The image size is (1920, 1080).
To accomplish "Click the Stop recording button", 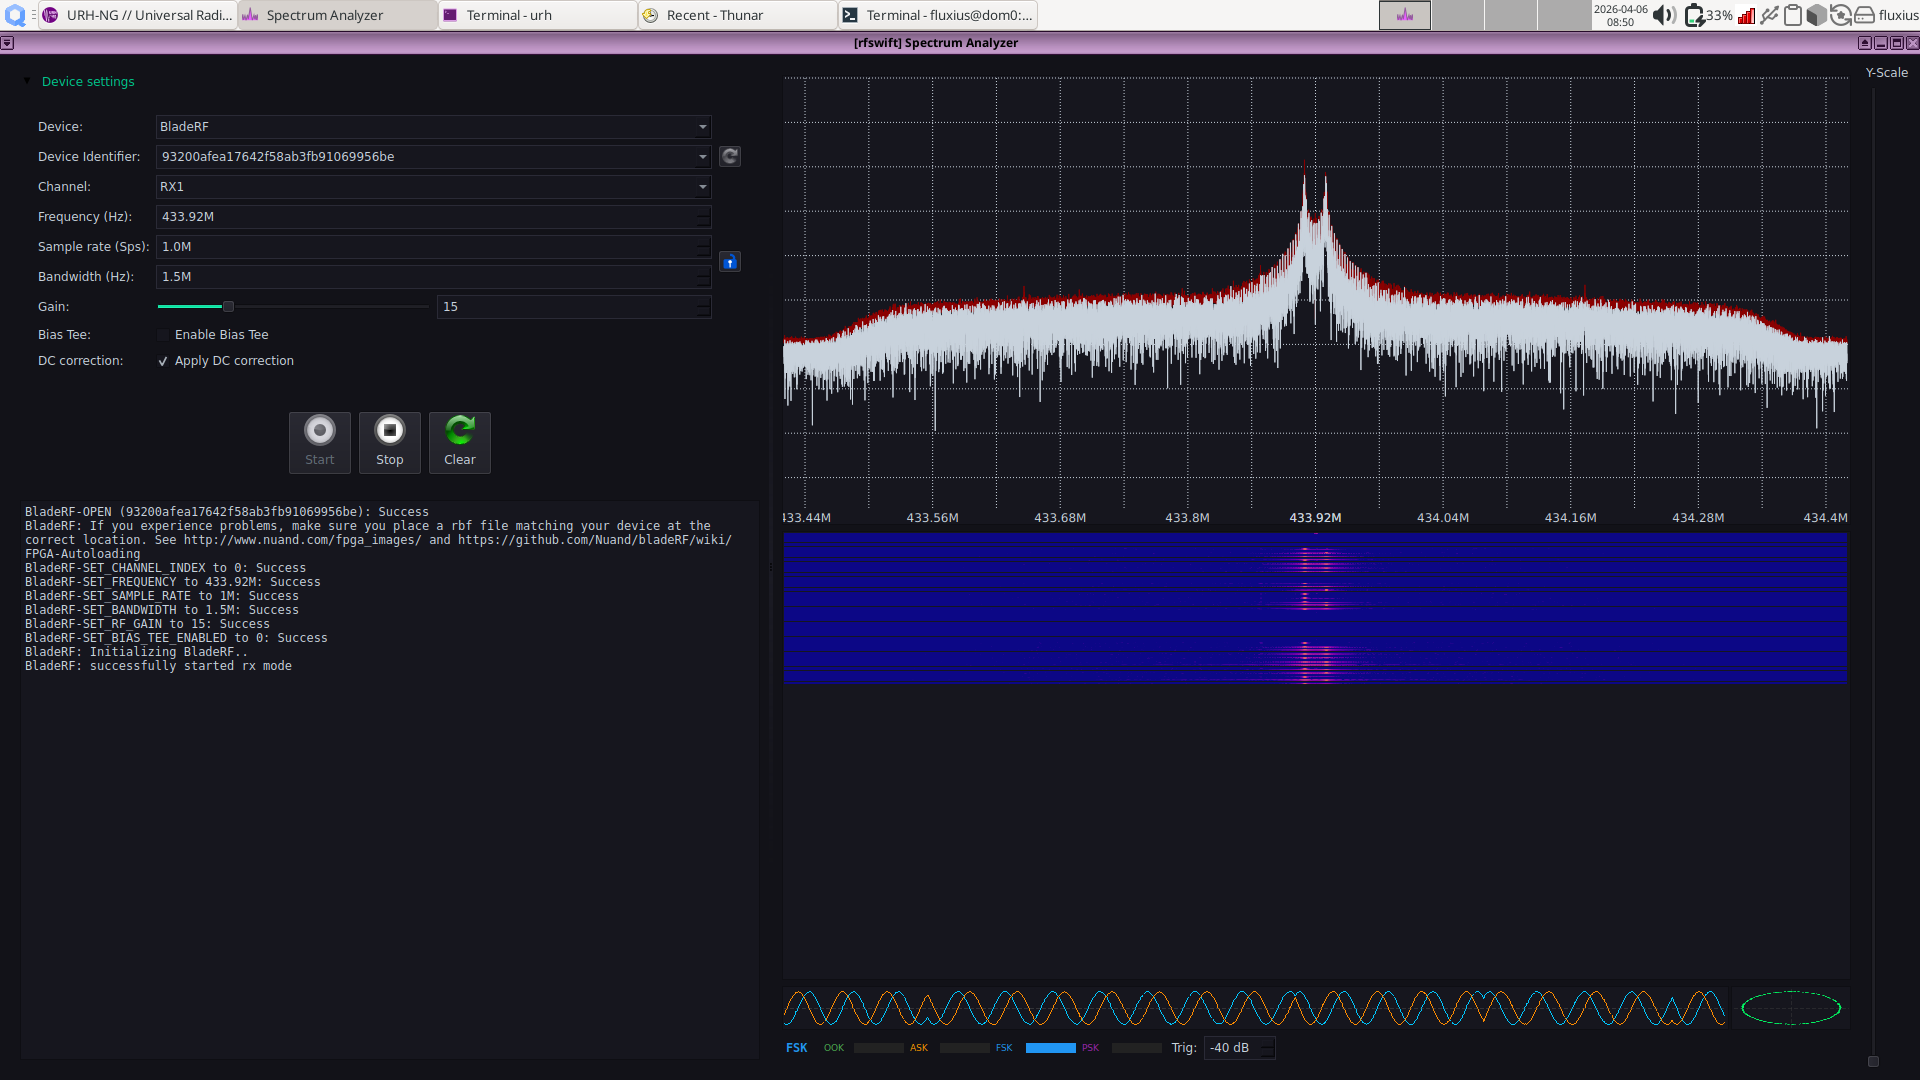I will pyautogui.click(x=389, y=441).
